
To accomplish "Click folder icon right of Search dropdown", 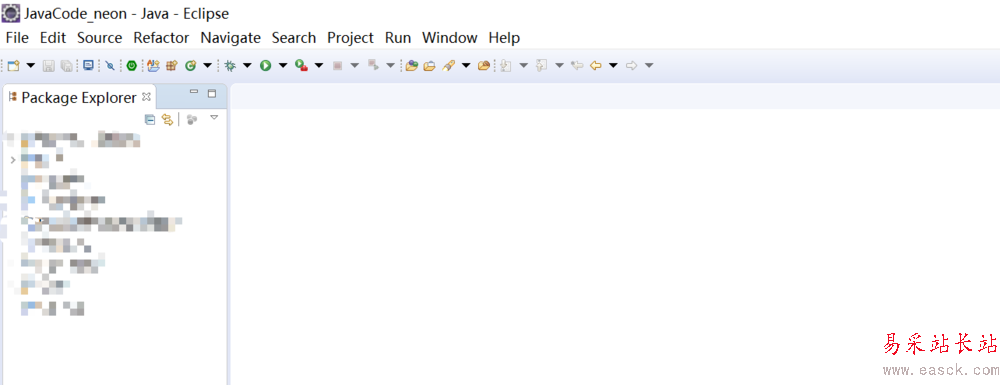I will click(484, 65).
